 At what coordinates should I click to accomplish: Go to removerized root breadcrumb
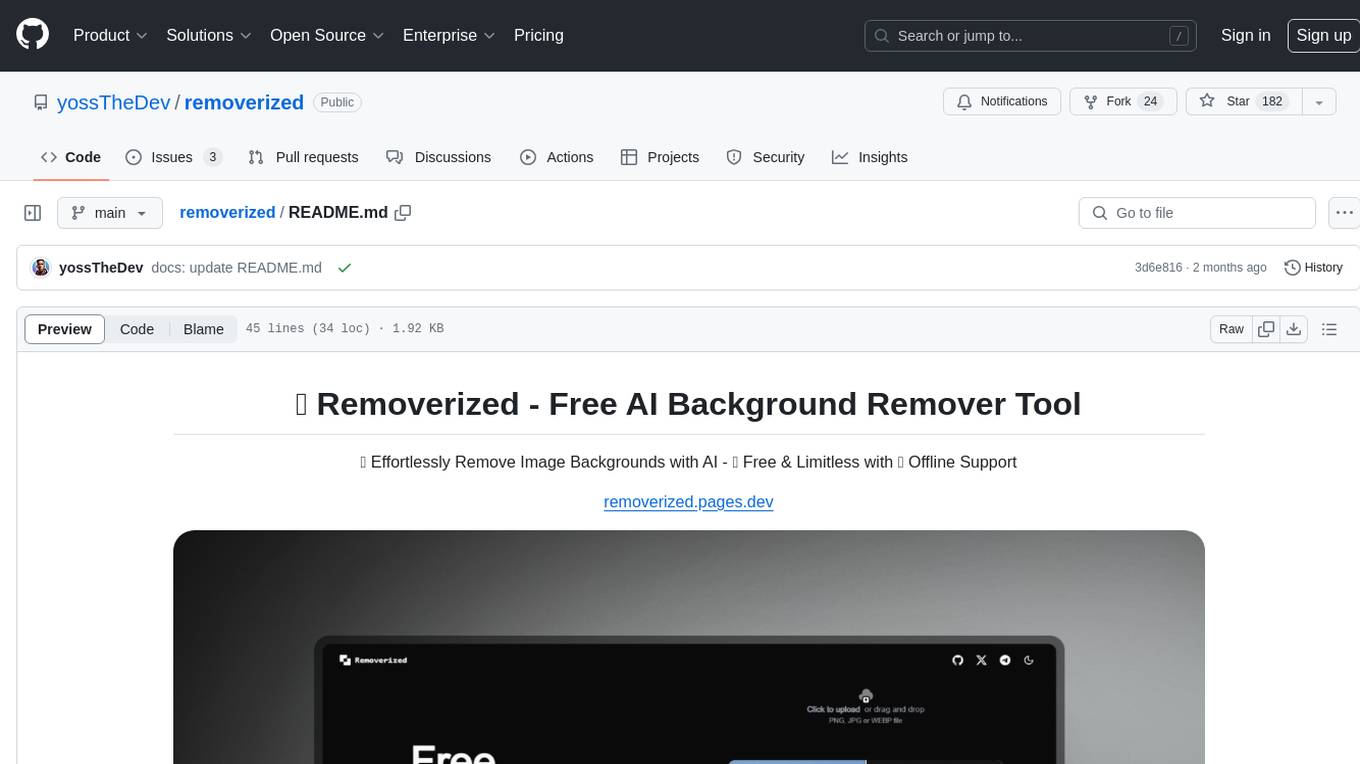227,213
